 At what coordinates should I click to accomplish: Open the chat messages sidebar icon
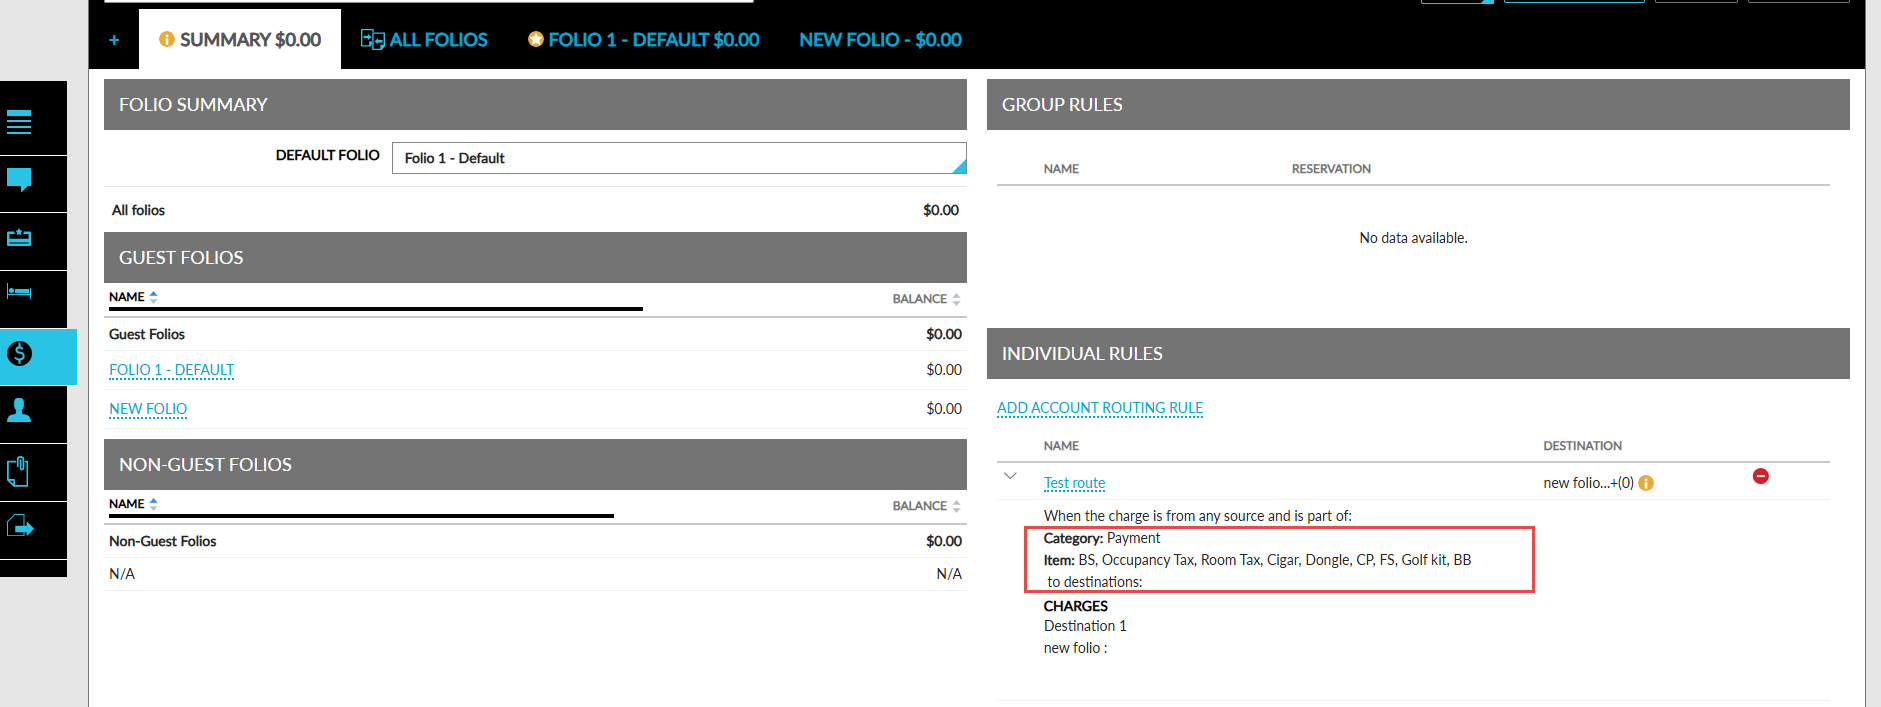[x=19, y=181]
